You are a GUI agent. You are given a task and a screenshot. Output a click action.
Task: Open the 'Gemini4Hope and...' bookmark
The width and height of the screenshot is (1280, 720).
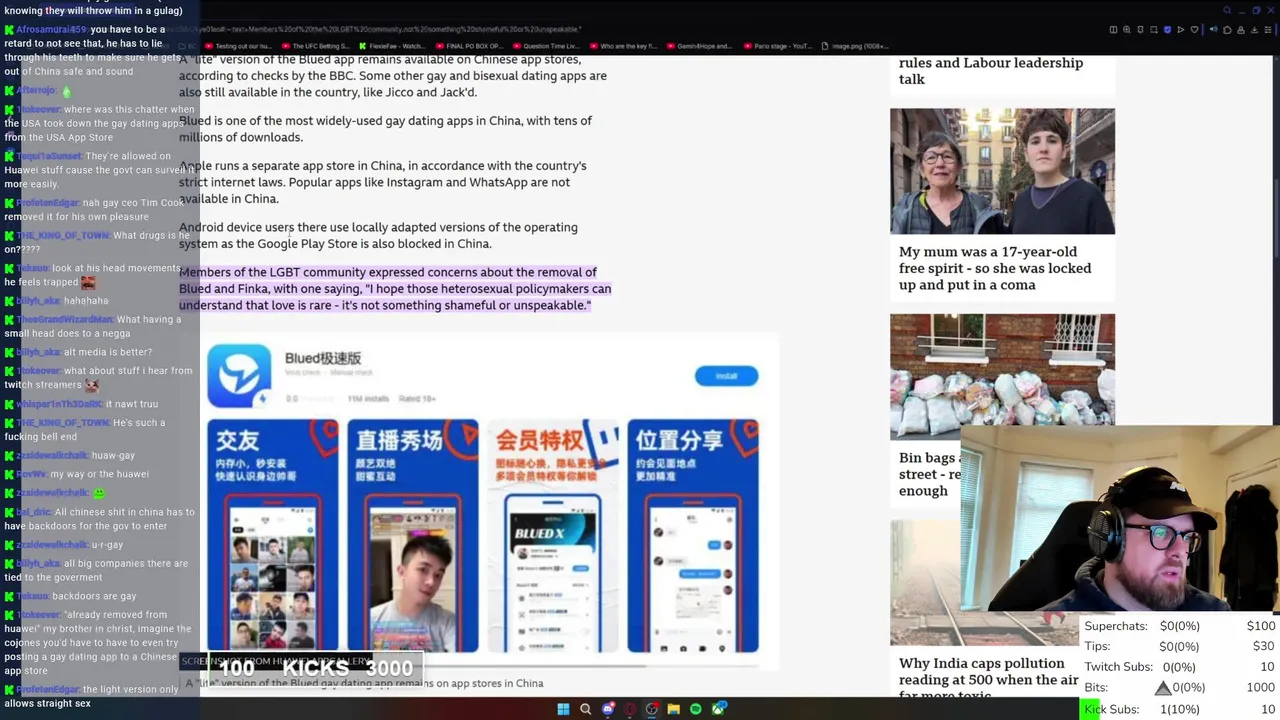[x=699, y=46]
